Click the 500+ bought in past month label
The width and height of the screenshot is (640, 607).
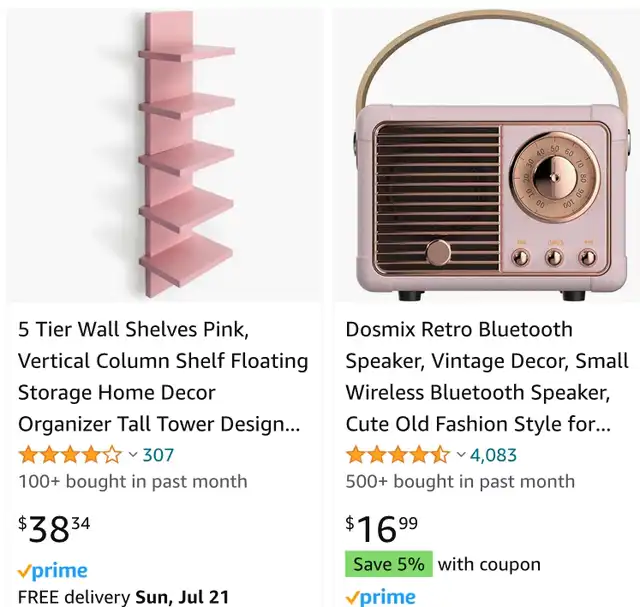[x=460, y=482]
